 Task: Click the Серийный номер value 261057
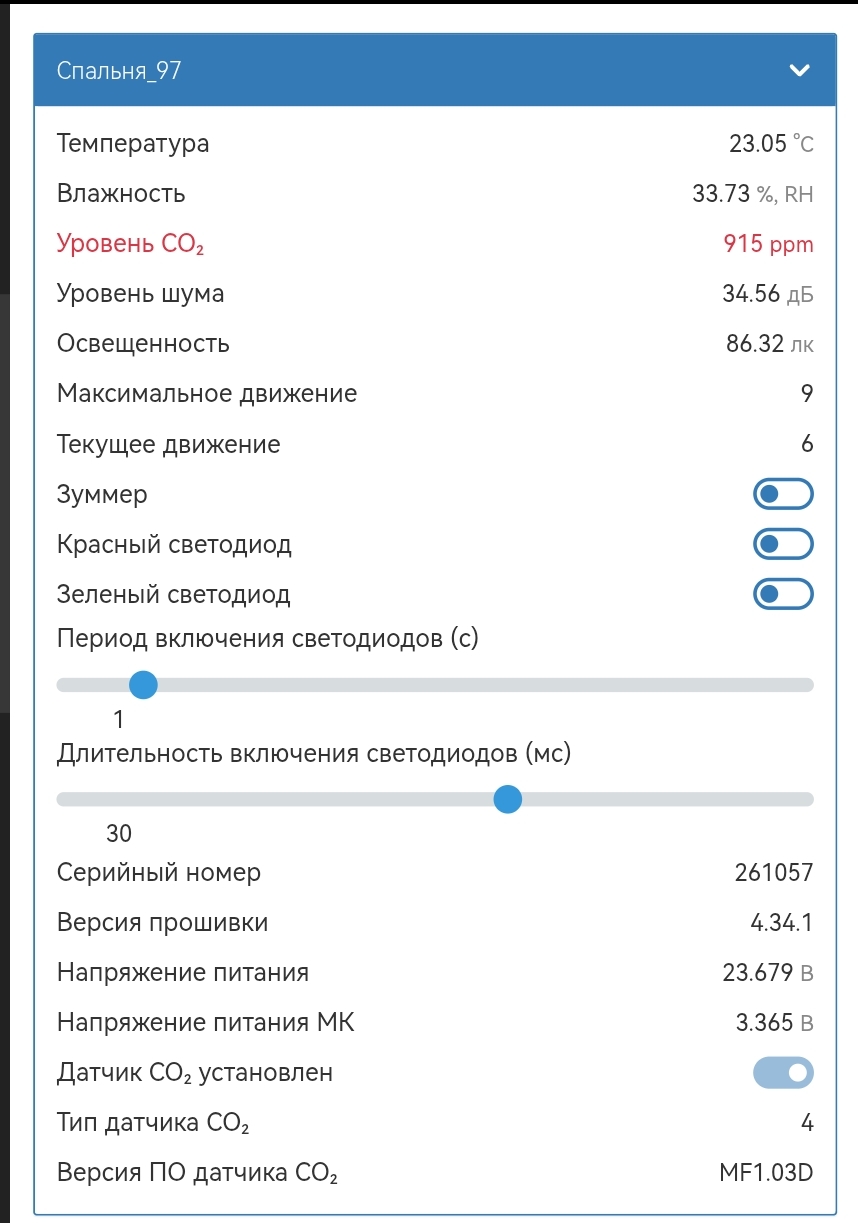pos(773,873)
